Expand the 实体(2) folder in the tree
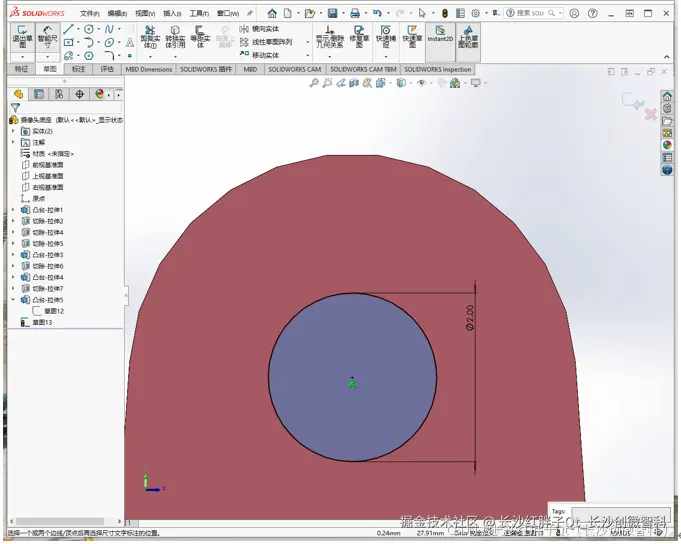This screenshot has height=544, width=681. [13, 131]
